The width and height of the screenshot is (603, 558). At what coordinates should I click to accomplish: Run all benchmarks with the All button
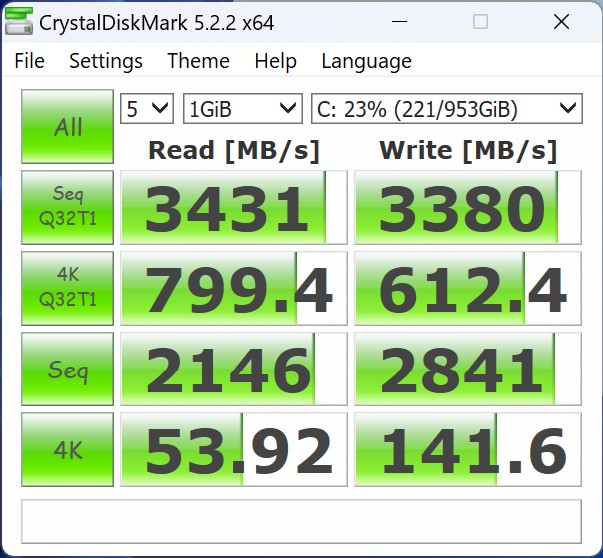67,127
